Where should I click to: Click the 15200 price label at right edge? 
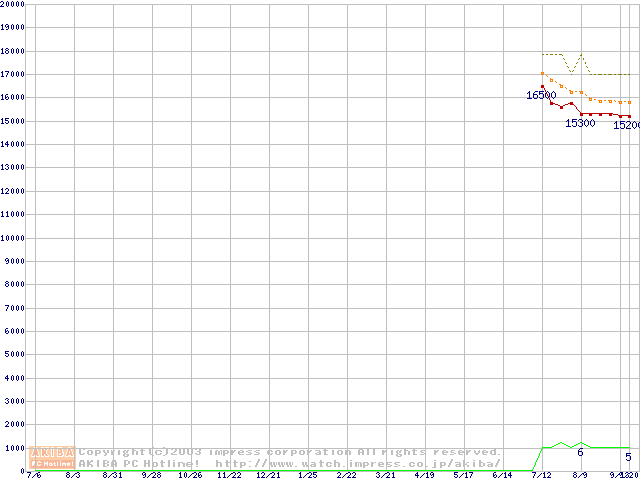point(627,125)
